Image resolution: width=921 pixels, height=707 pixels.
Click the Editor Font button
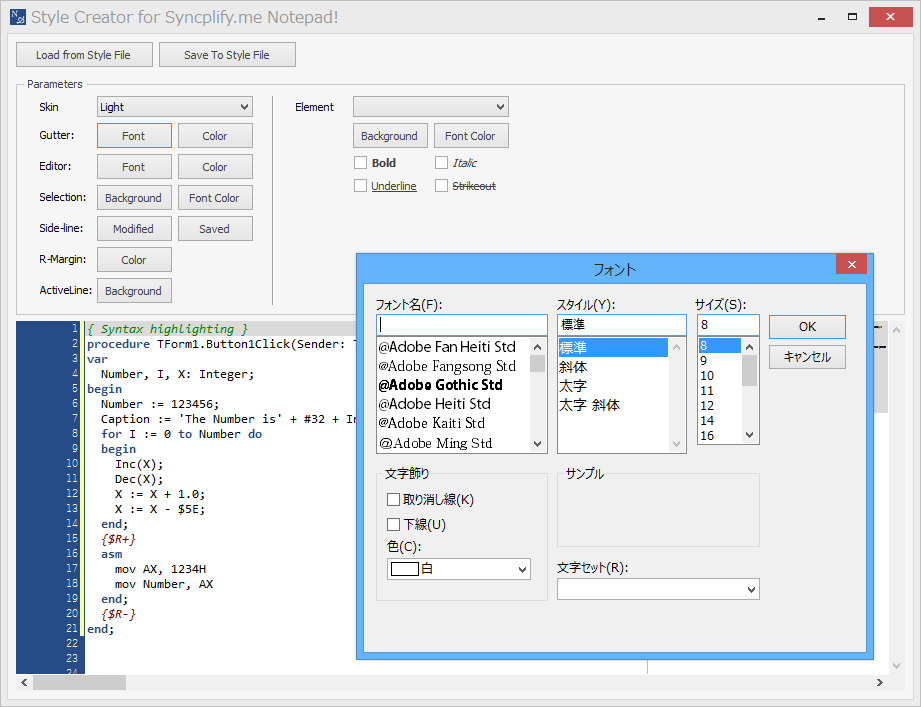click(134, 167)
